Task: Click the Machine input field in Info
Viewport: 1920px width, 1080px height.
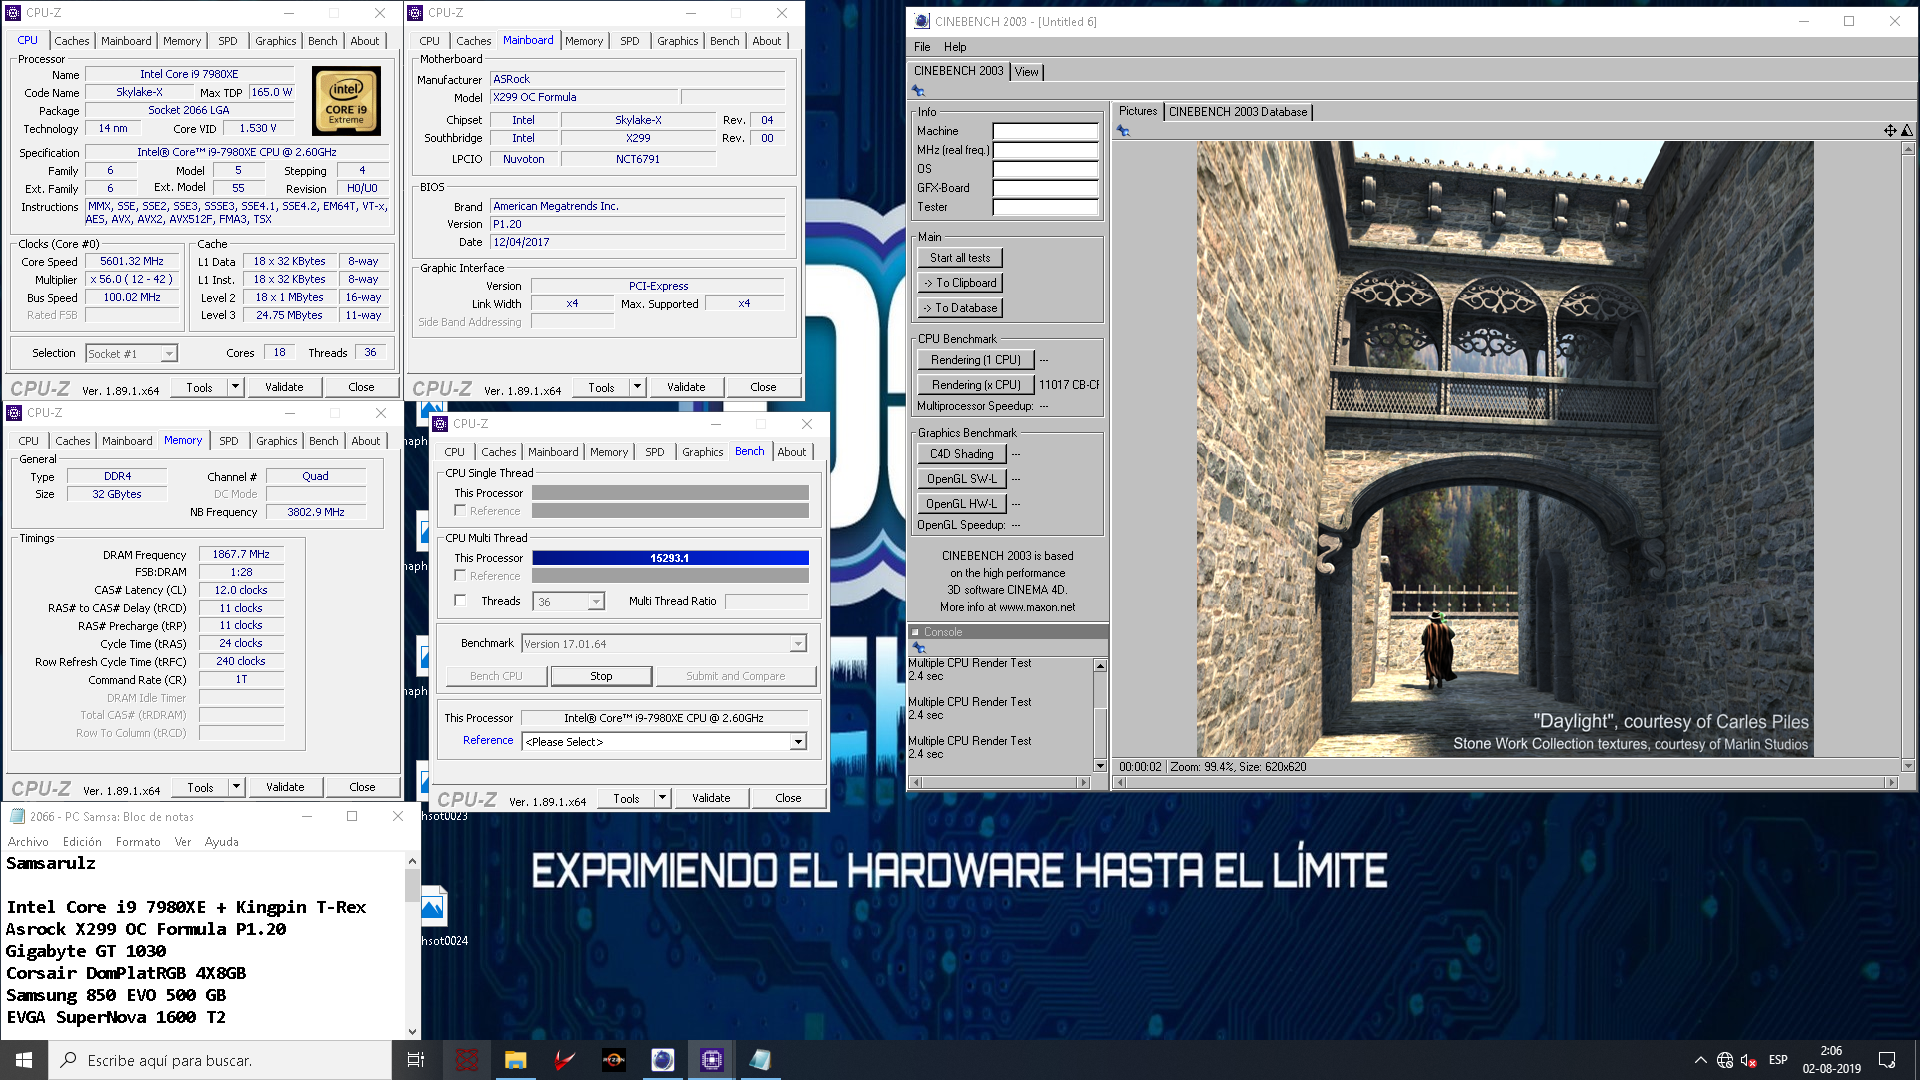Action: (1045, 131)
